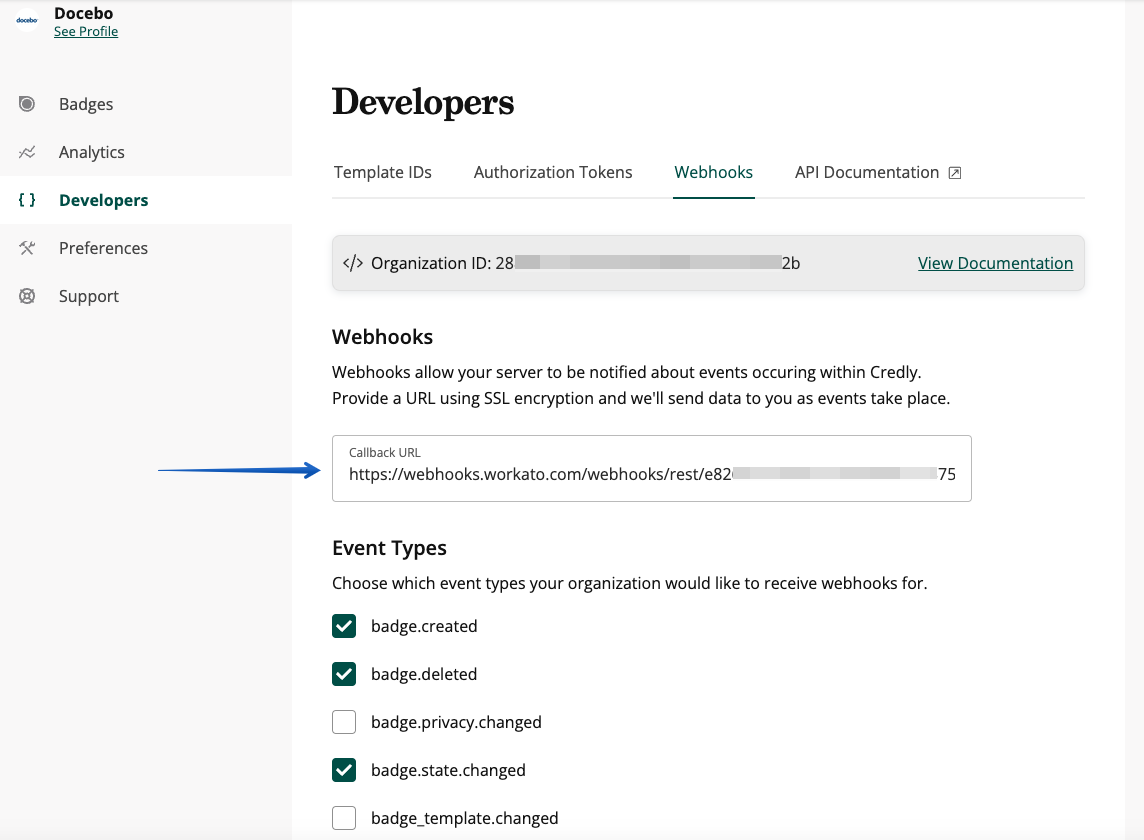Click the Badges sidebar icon
Image resolution: width=1144 pixels, height=840 pixels.
point(27,104)
